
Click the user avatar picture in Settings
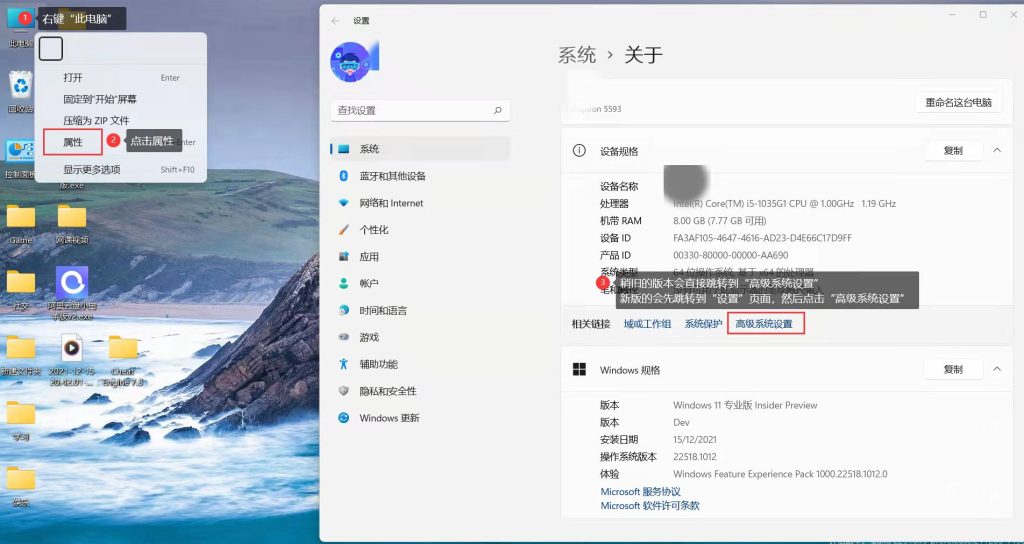(351, 62)
